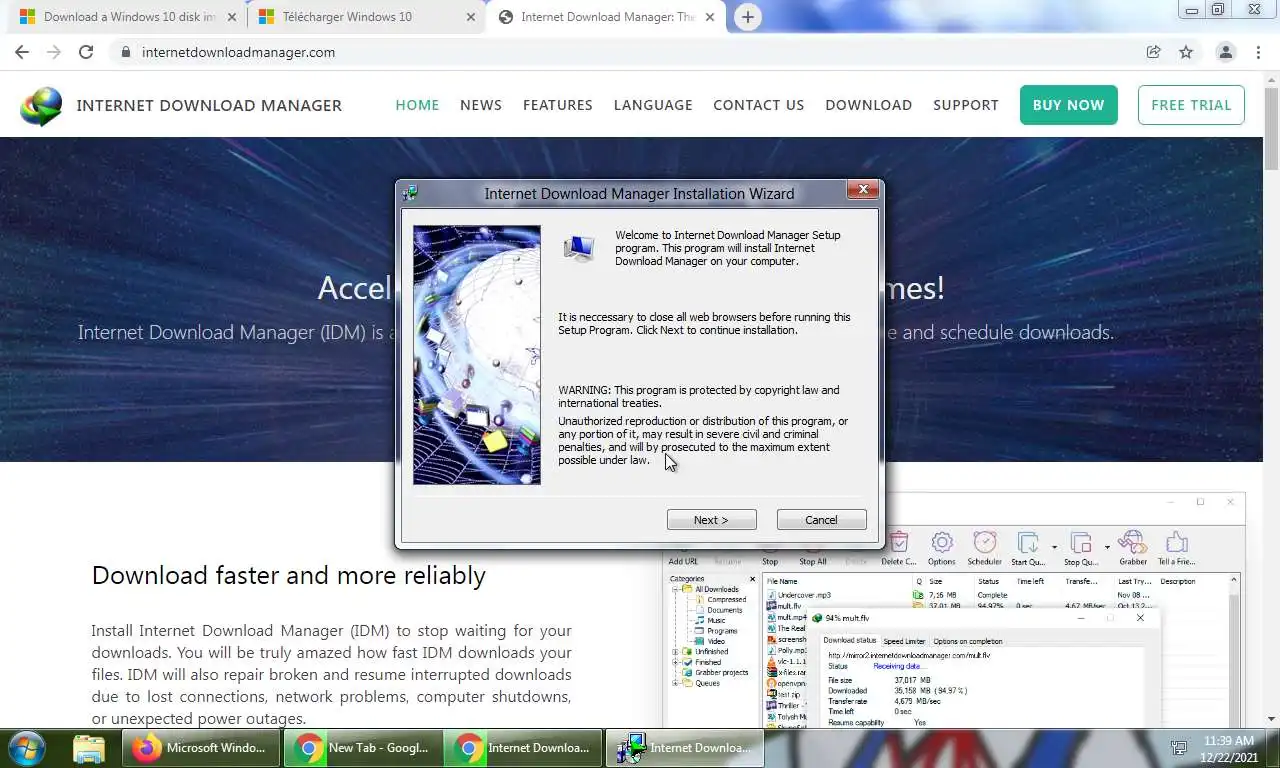This screenshot has height=768, width=1280.
Task: Click the BUY NOW button
Action: (1069, 105)
